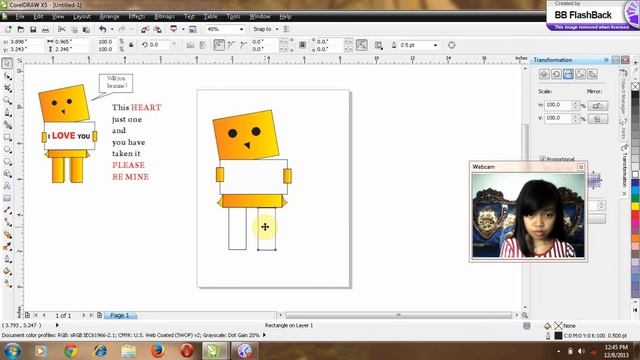This screenshot has width=640, height=360.
Task: Click the Convert to Curves icon
Action: tap(451, 45)
